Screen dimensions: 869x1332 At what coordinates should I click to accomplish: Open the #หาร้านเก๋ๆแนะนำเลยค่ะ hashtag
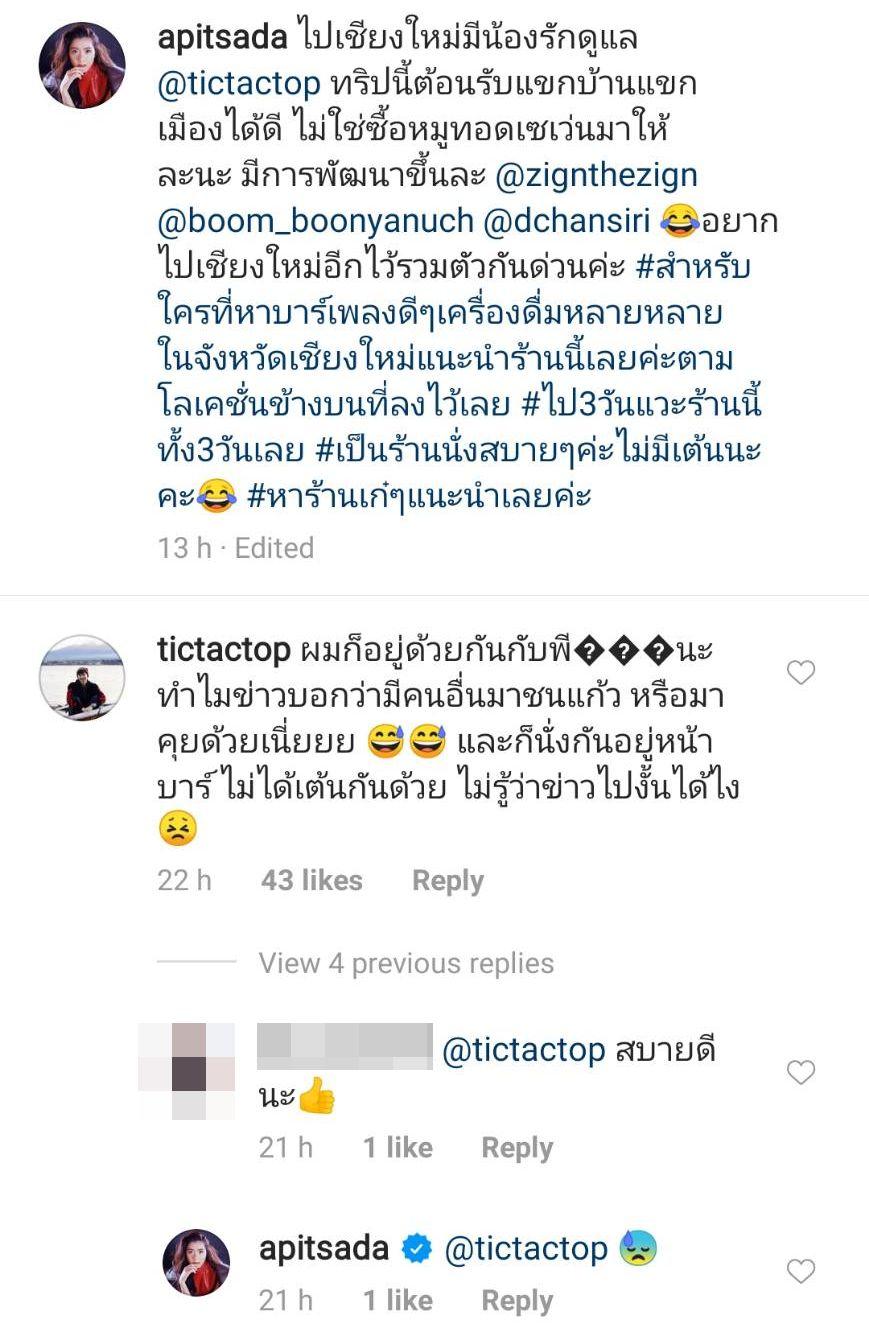(x=419, y=496)
